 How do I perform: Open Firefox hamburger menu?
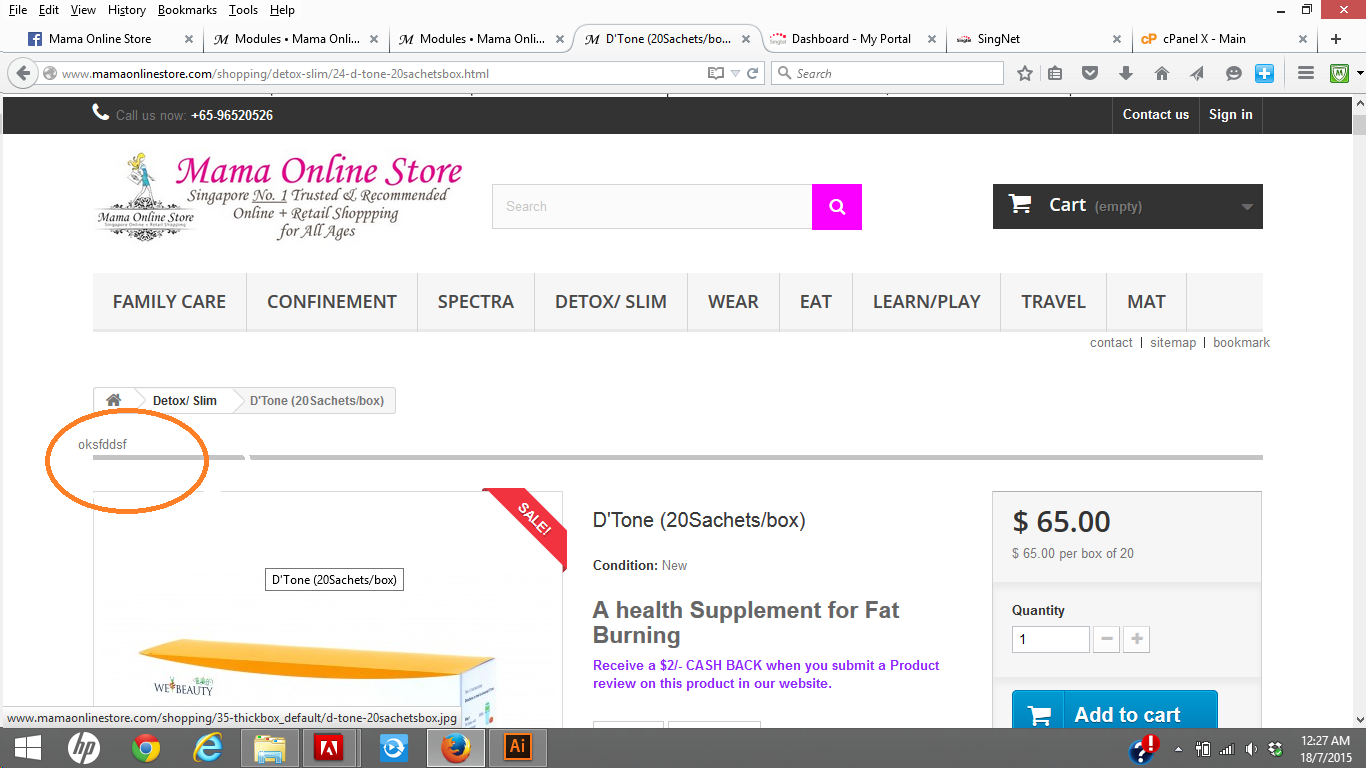1305,73
